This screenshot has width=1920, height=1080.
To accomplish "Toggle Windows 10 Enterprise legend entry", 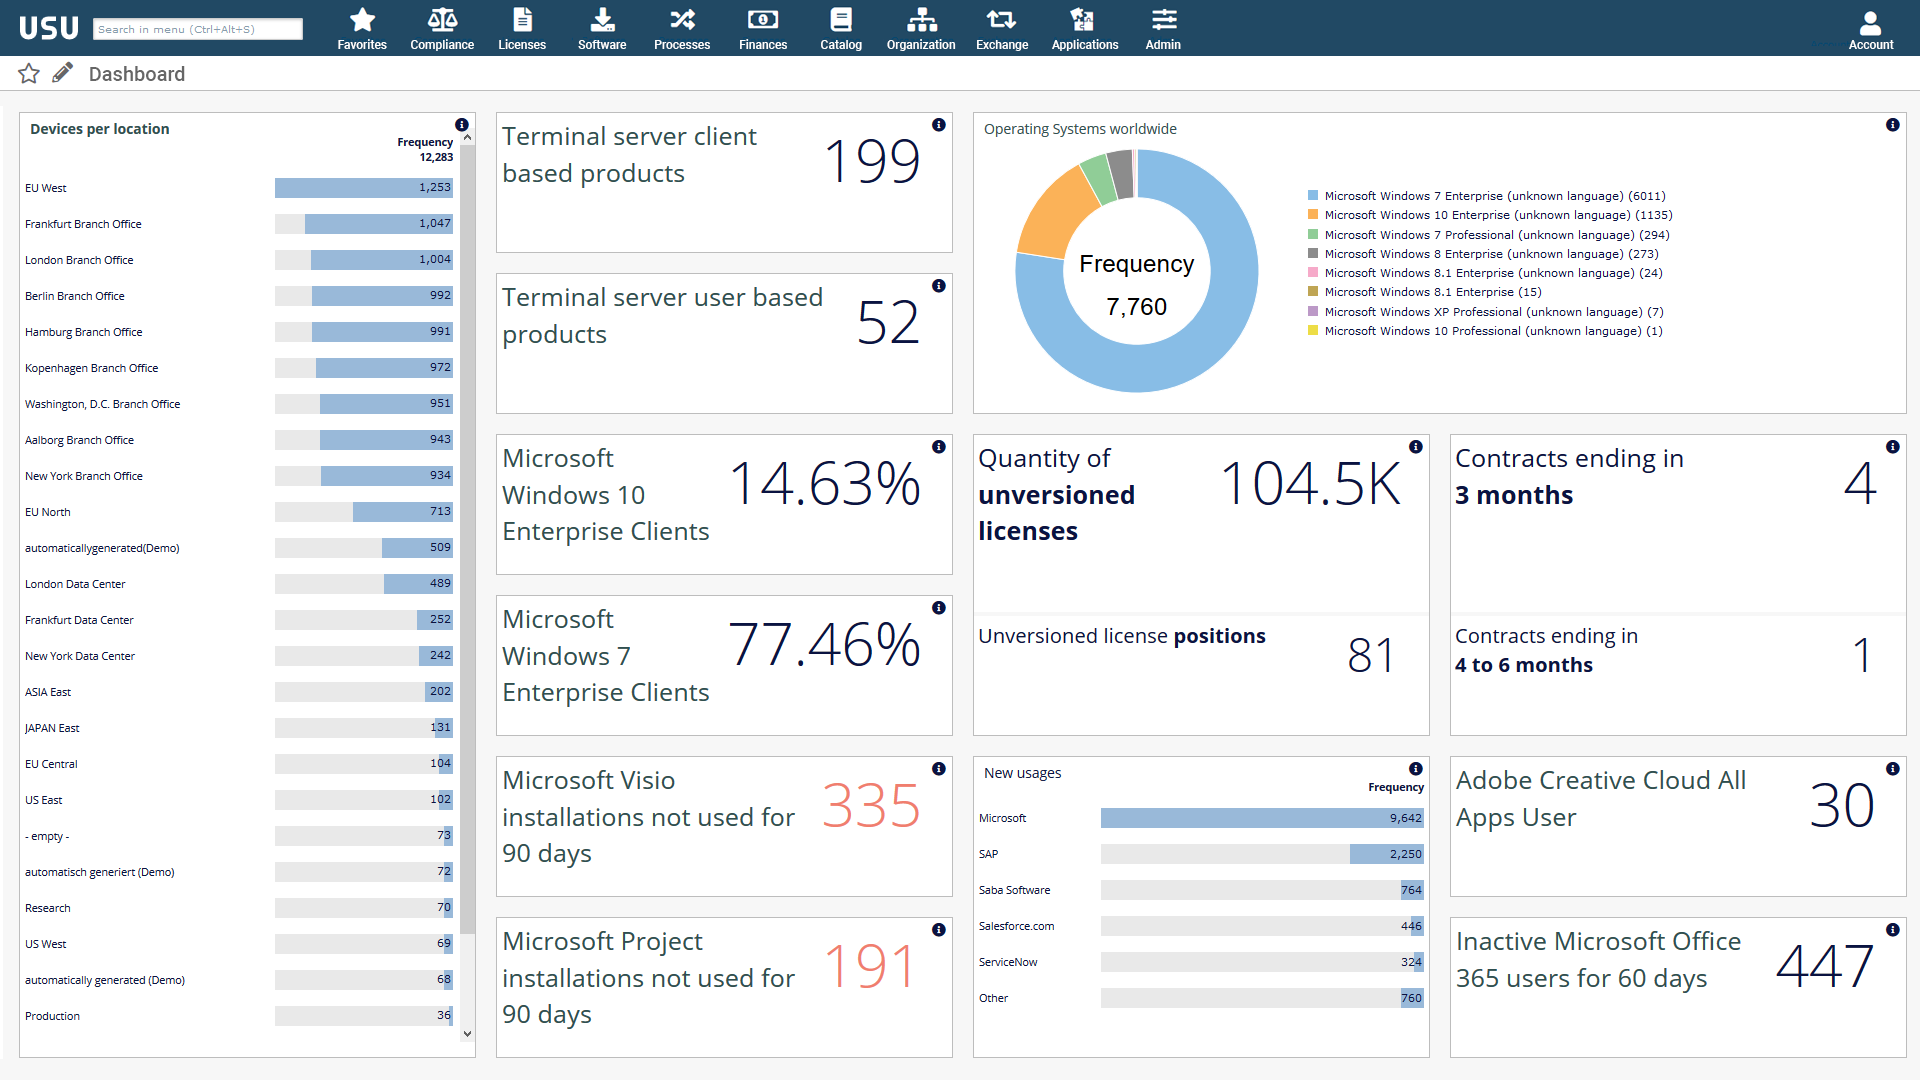I will coord(1497,215).
